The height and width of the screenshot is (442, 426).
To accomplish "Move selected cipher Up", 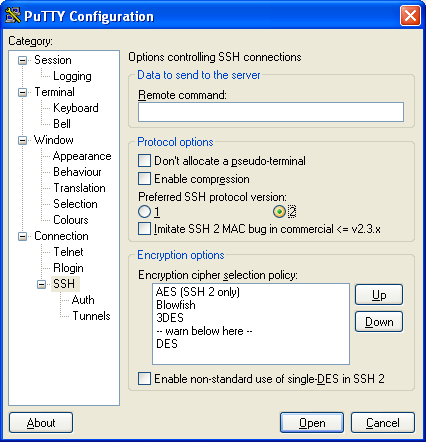I will click(x=379, y=295).
